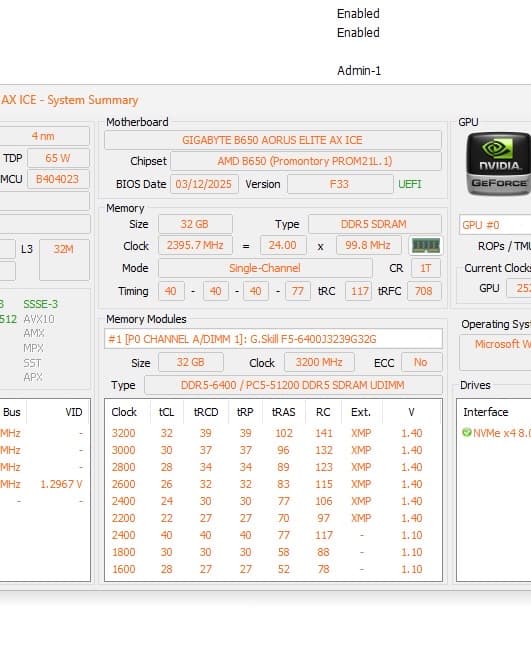Click the AMX feature label

pos(34,333)
